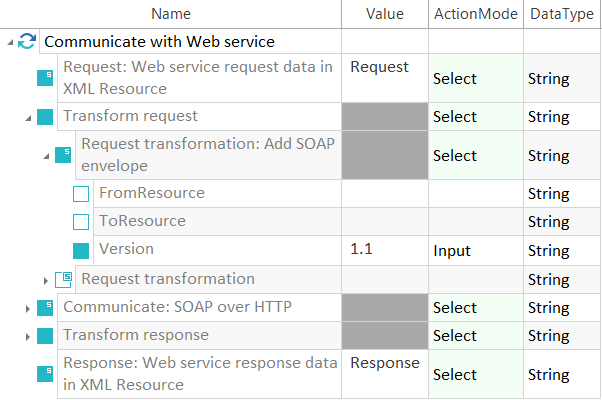Image resolution: width=602 pixels, height=400 pixels.
Task: Click the ActionMode column header
Action: [476, 14]
